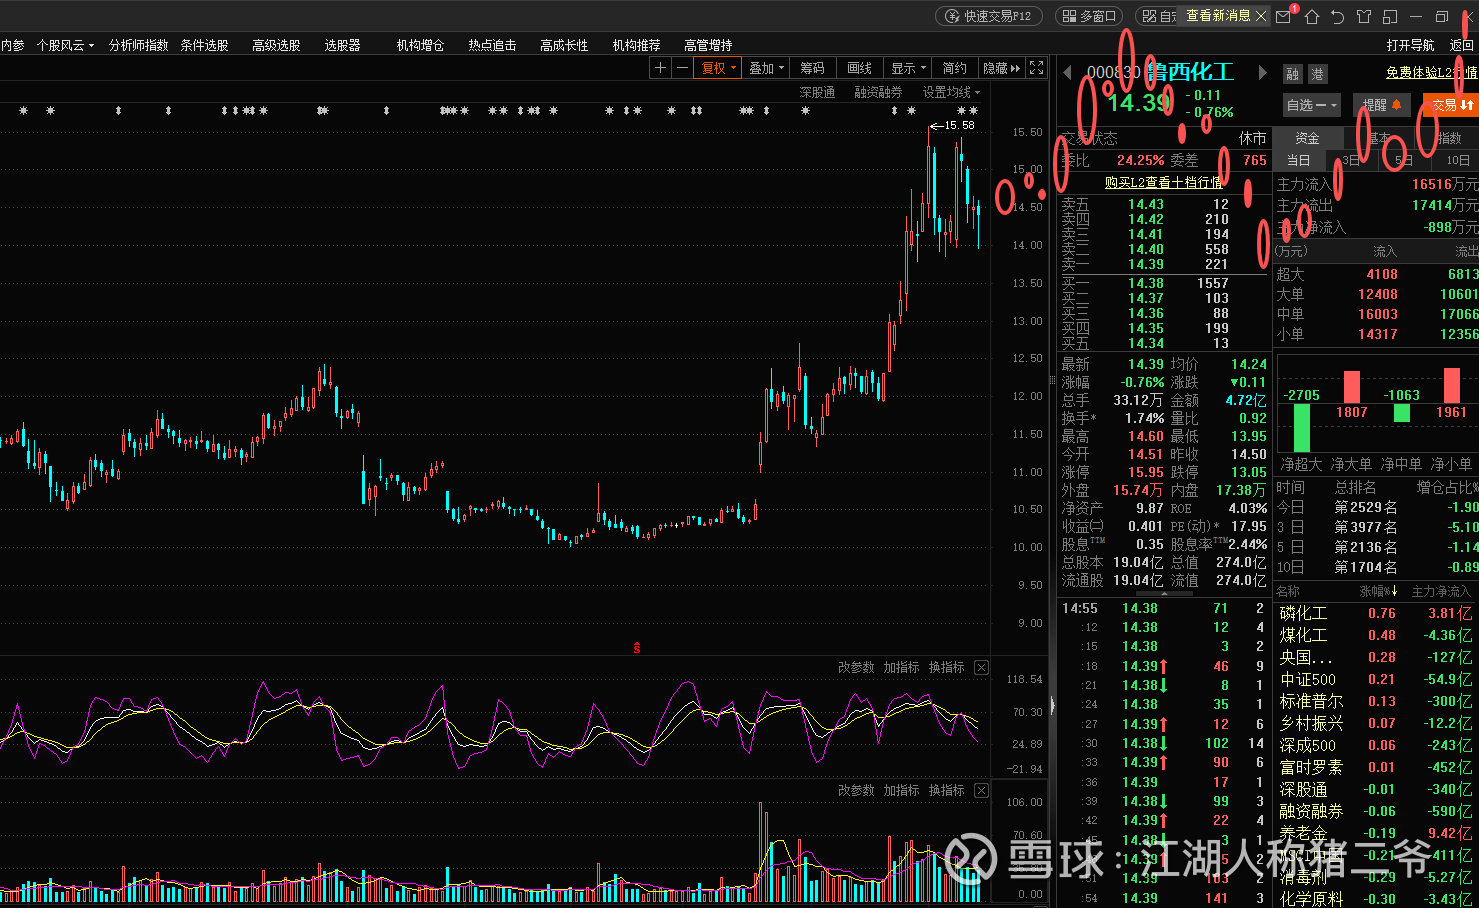
Task: Click the 打开导航 navigation link
Action: coord(1411,45)
